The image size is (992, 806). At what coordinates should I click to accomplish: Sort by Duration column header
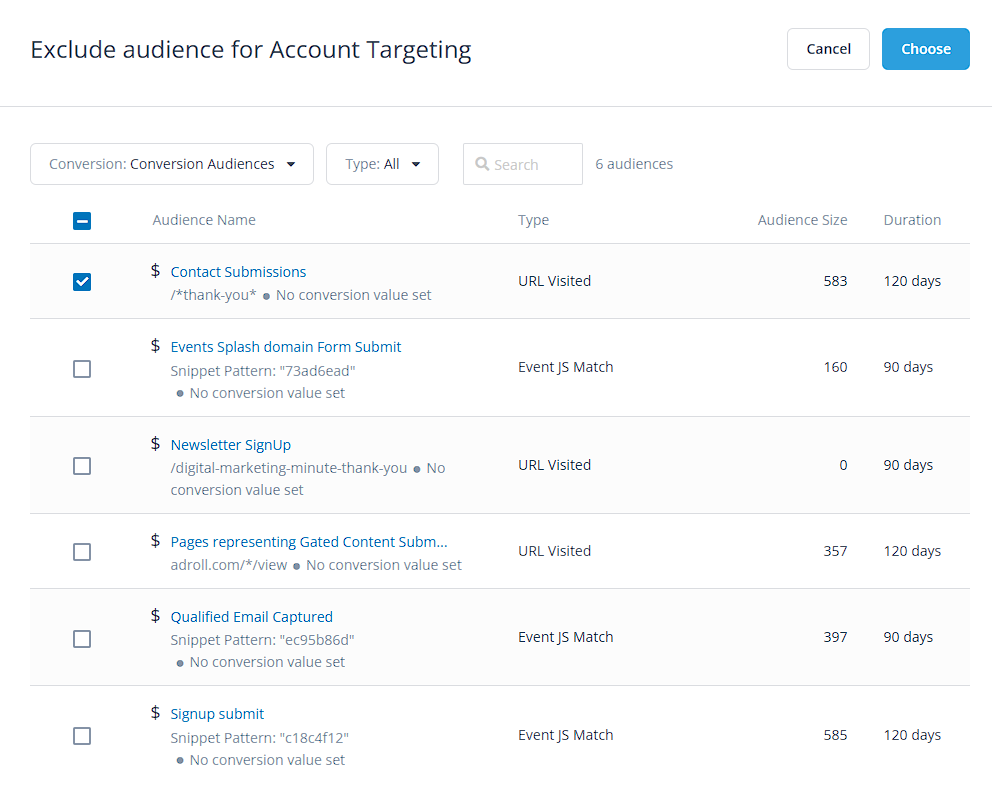[x=912, y=220]
